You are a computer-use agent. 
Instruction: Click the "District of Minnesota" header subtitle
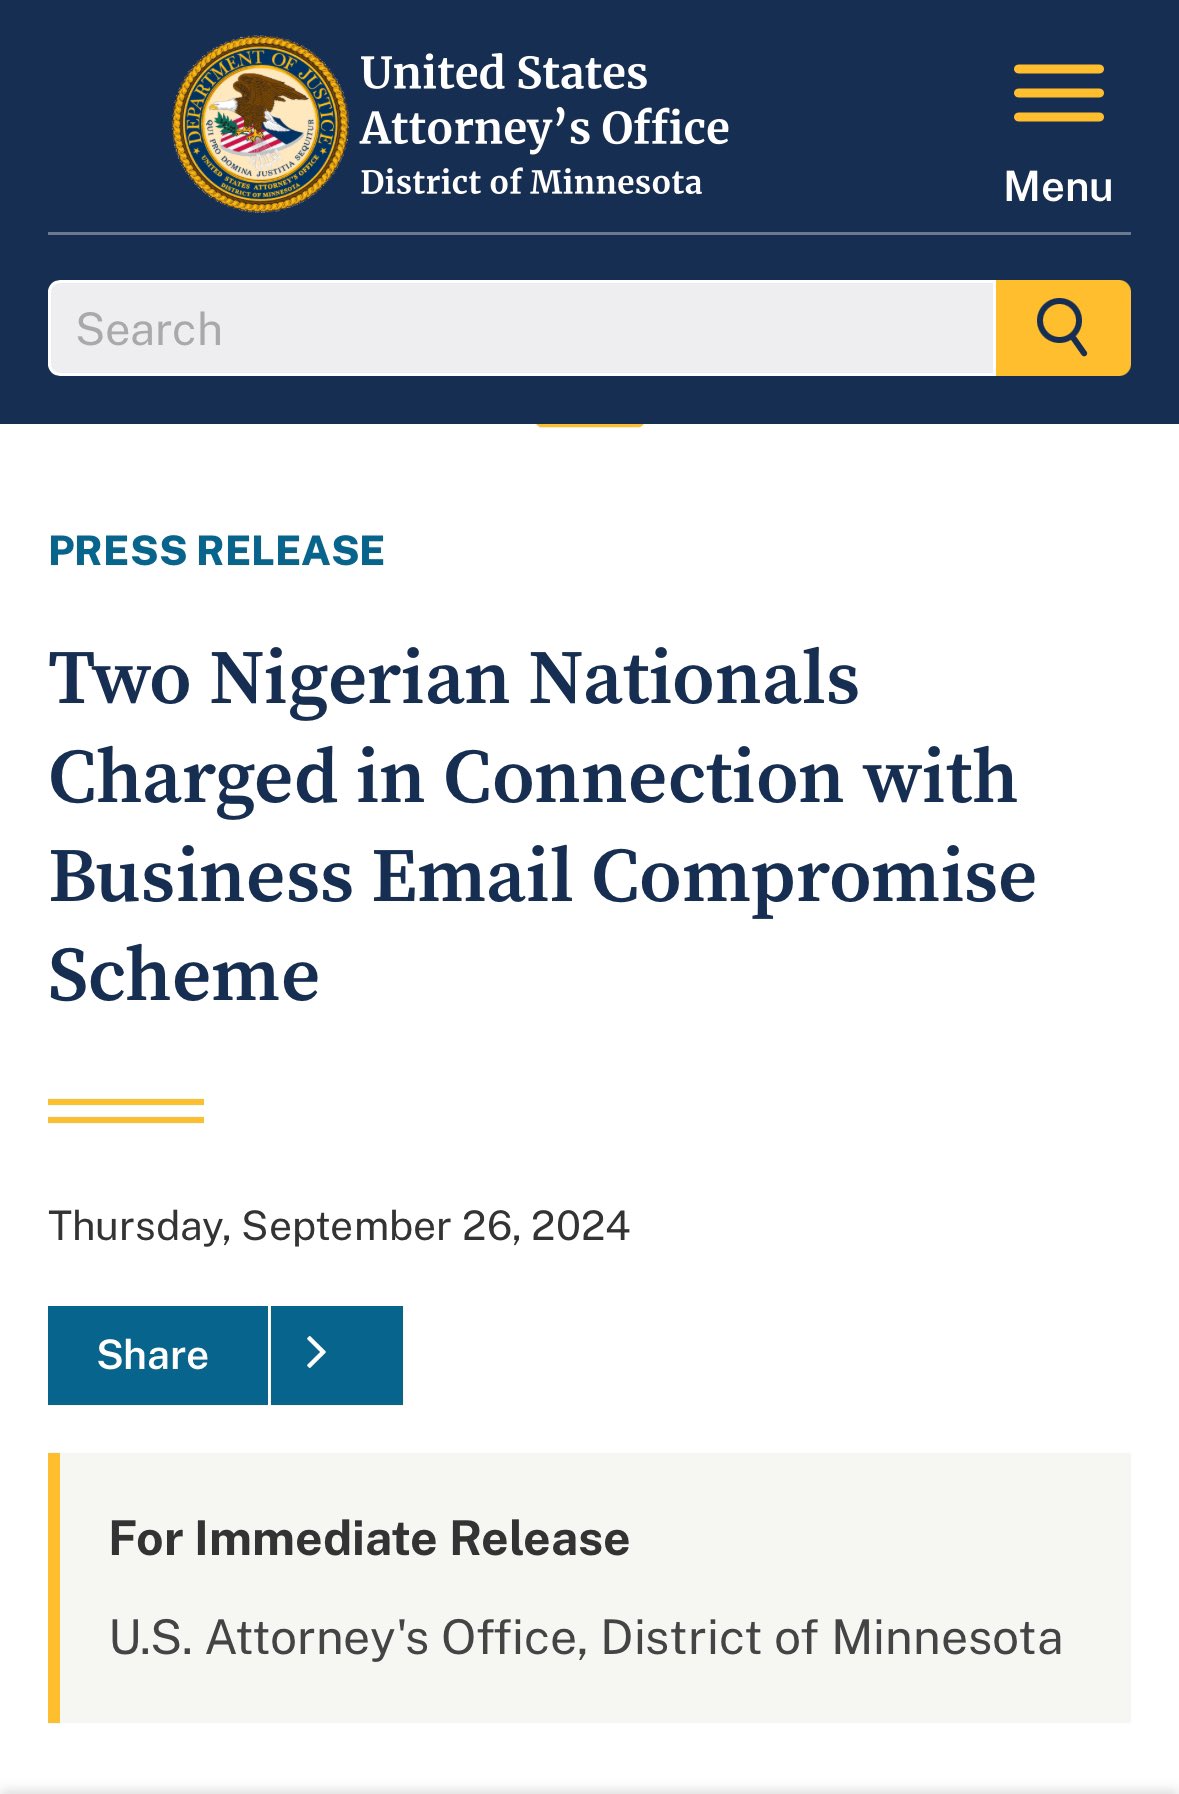coord(531,182)
